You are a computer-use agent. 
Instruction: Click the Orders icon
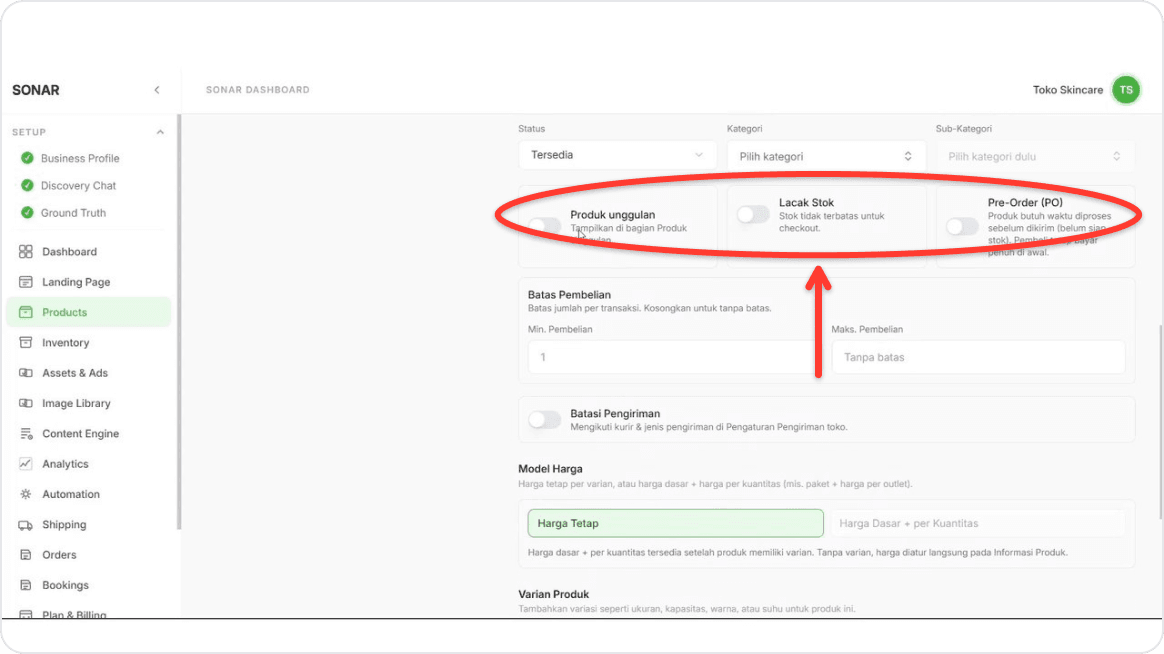point(26,555)
